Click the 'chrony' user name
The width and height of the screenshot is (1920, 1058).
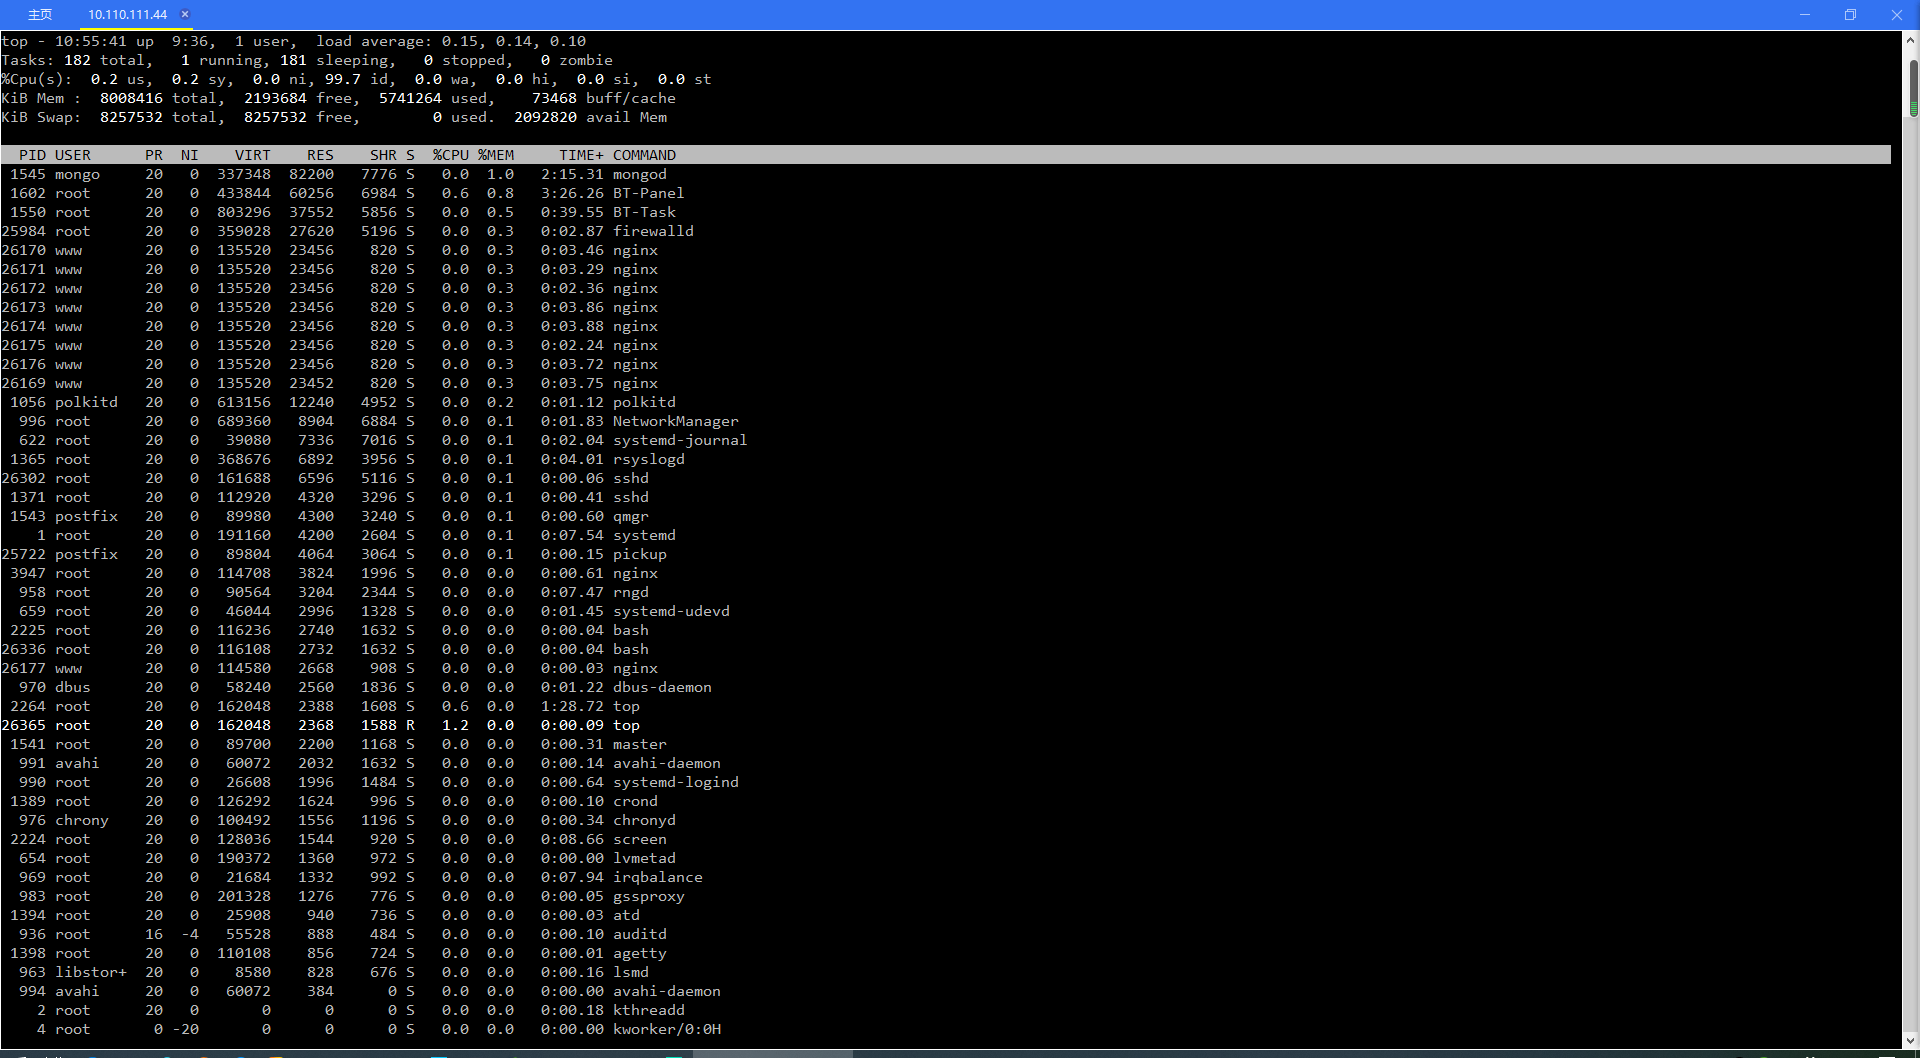coord(82,820)
